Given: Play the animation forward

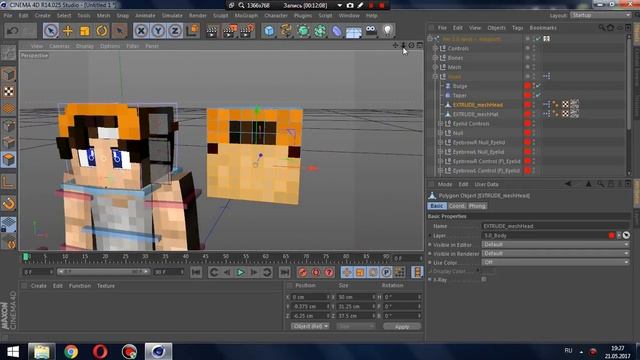Looking at the screenshot, I should (x=240, y=272).
